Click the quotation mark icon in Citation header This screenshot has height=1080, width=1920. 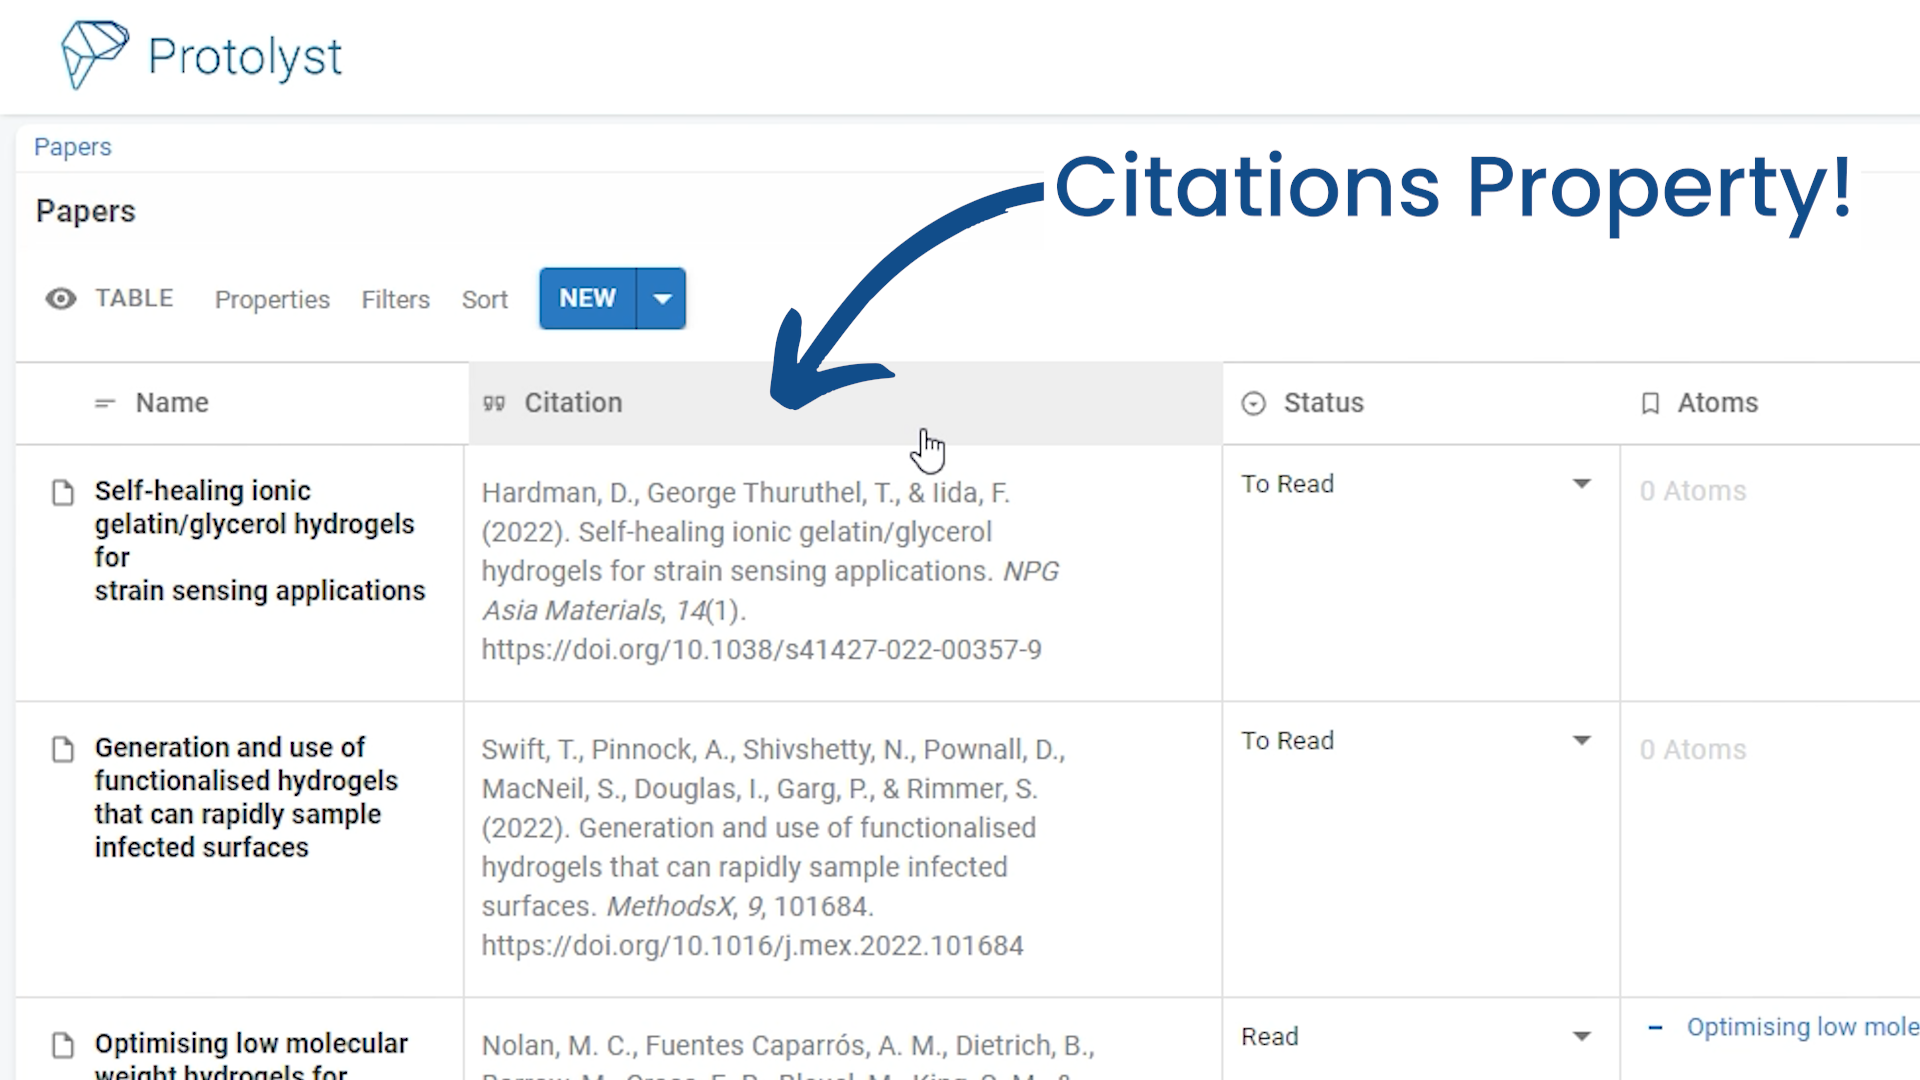494,402
